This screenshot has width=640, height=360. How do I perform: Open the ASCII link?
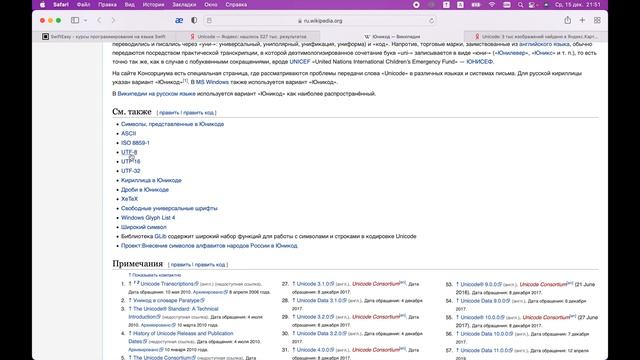129,133
